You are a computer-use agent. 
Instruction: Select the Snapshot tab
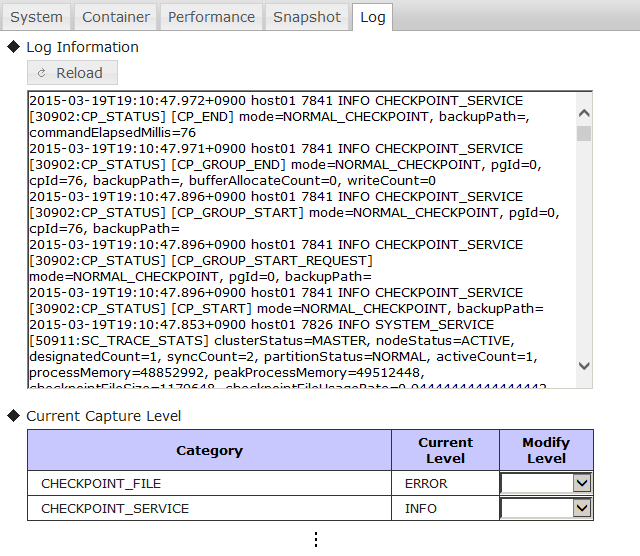pos(307,17)
